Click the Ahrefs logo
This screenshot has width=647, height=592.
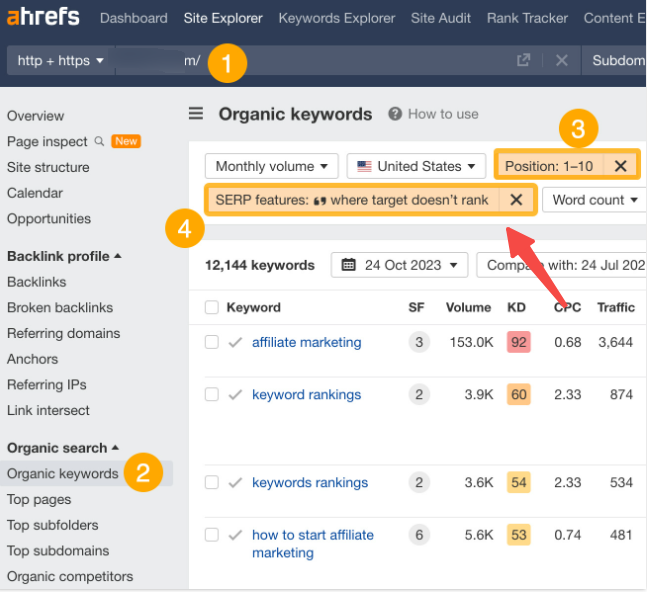point(43,17)
